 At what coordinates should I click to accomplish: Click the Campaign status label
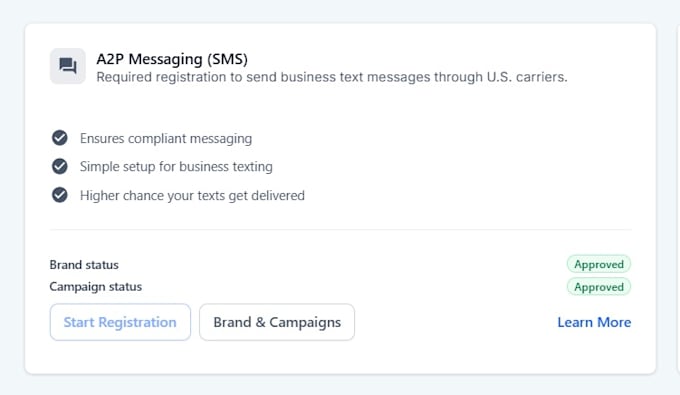[95, 287]
